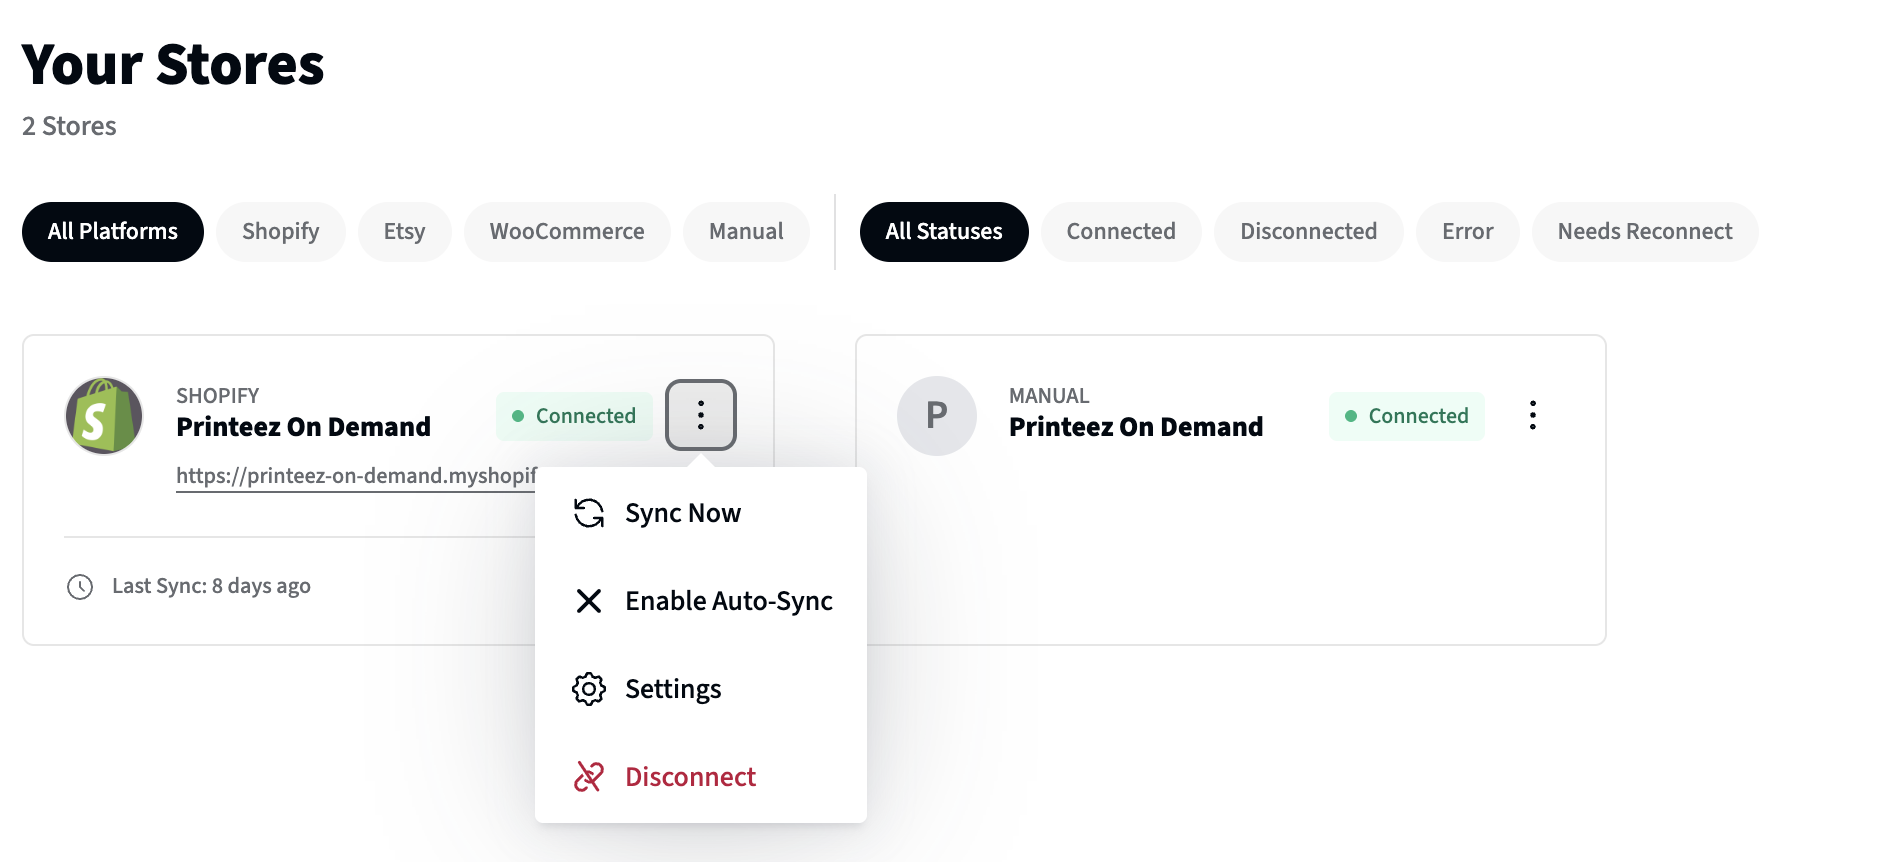Click the broken-link Disconnect icon

589,777
